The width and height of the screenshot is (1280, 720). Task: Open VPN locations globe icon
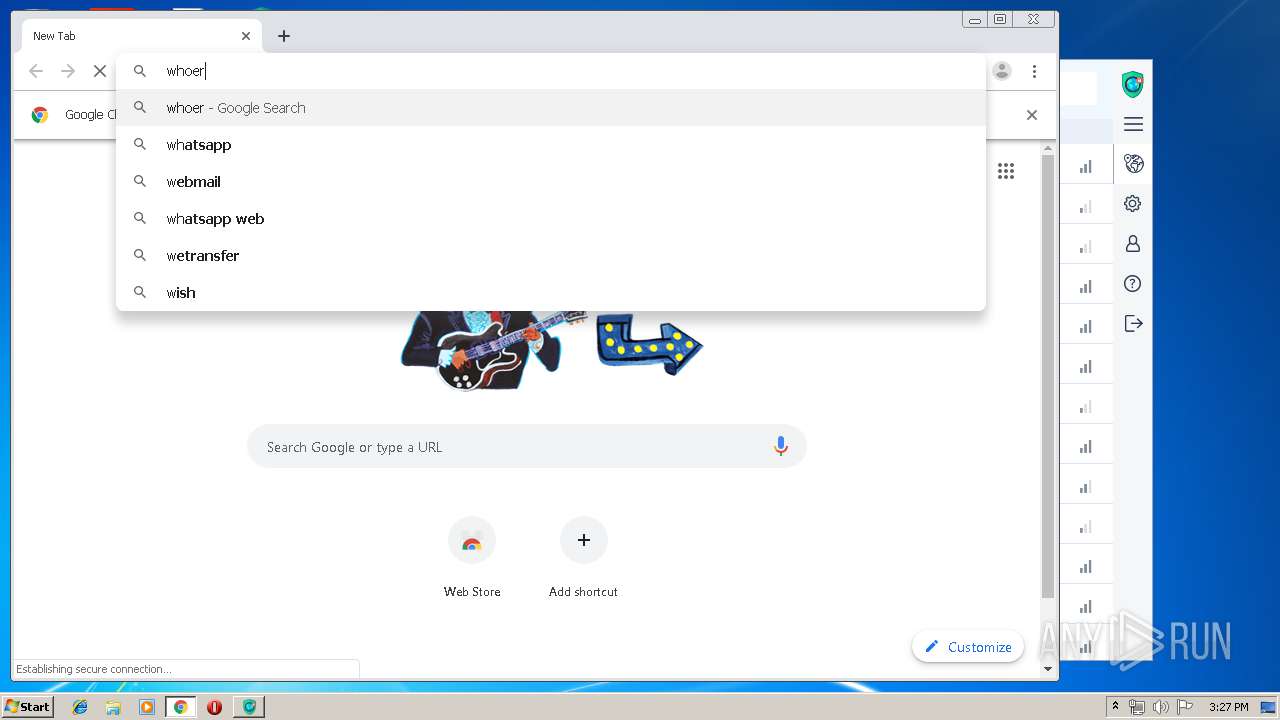pos(1133,164)
